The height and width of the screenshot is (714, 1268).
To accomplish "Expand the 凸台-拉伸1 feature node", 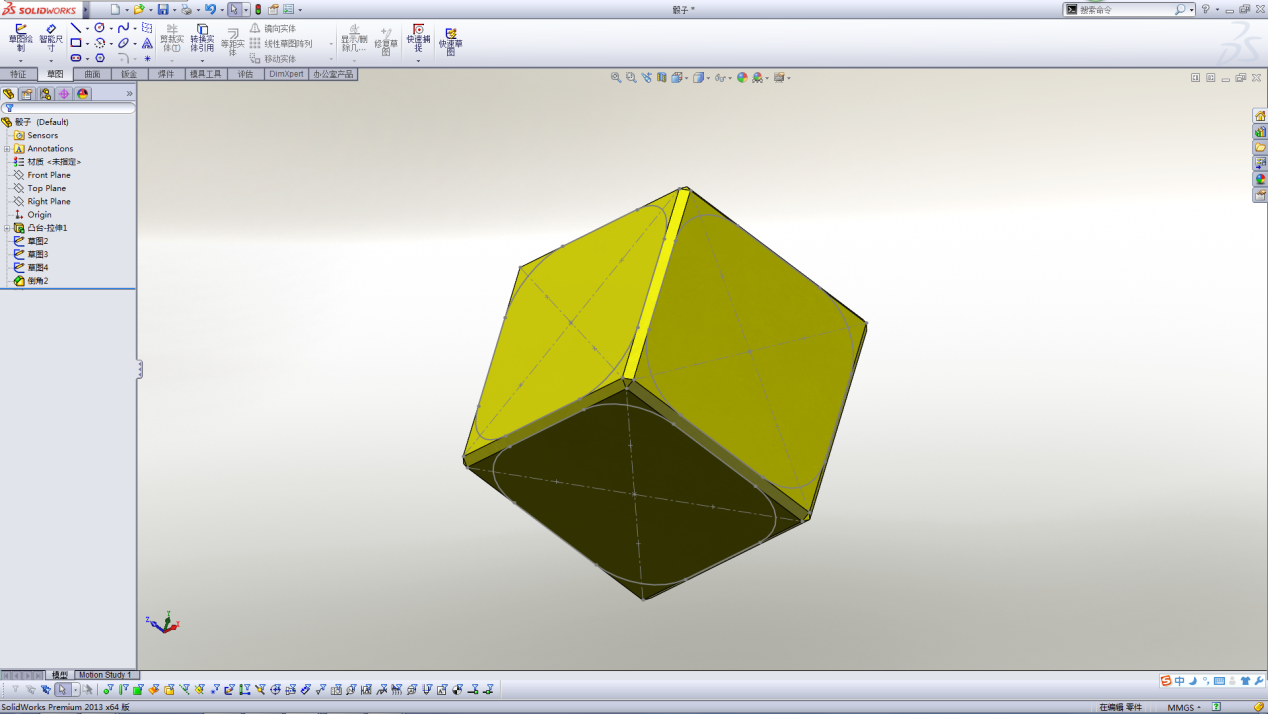I will pos(6,228).
